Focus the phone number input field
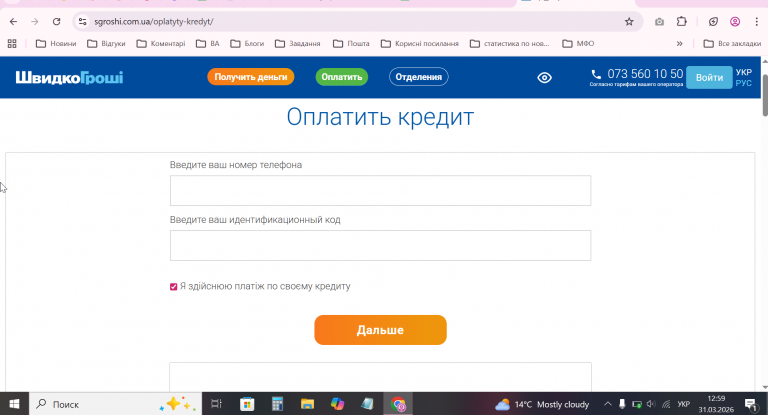Viewport: 768px width, 415px height. click(x=380, y=191)
